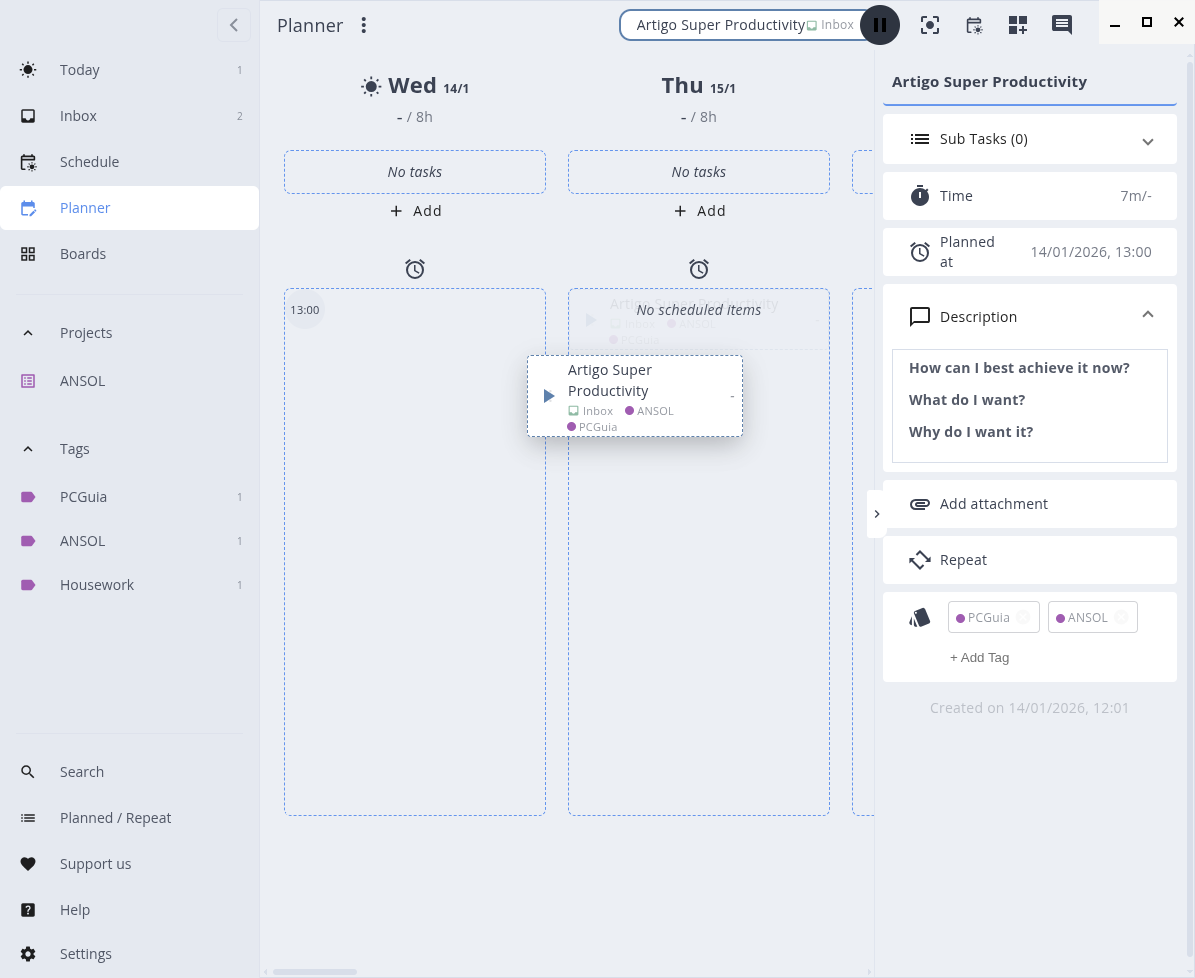Open Planner three-dot options menu
Screen dimensions: 1195x978
point(364,25)
